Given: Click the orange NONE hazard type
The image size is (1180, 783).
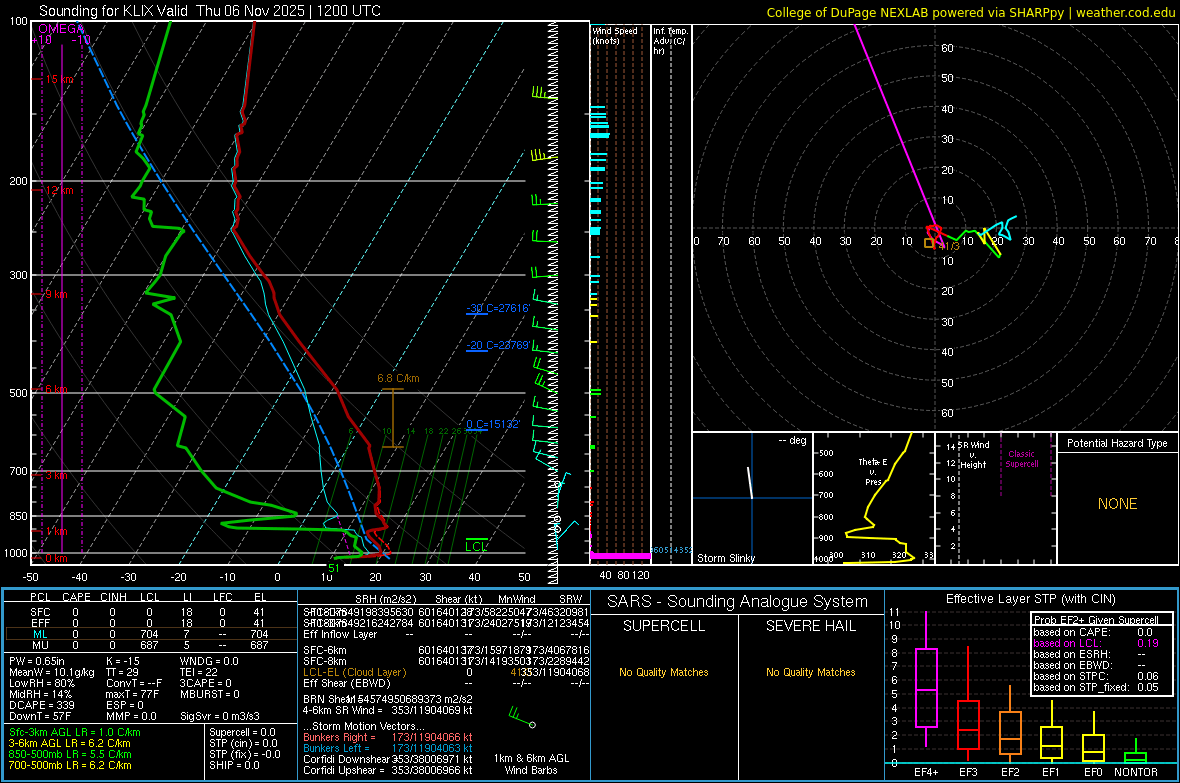Looking at the screenshot, I should (x=1117, y=504).
